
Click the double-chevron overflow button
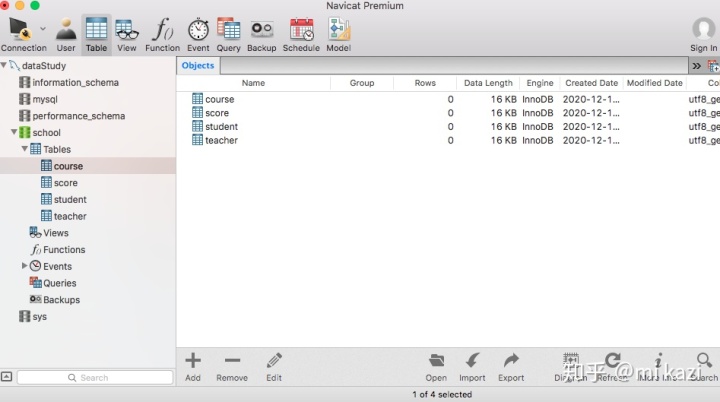tap(697, 66)
